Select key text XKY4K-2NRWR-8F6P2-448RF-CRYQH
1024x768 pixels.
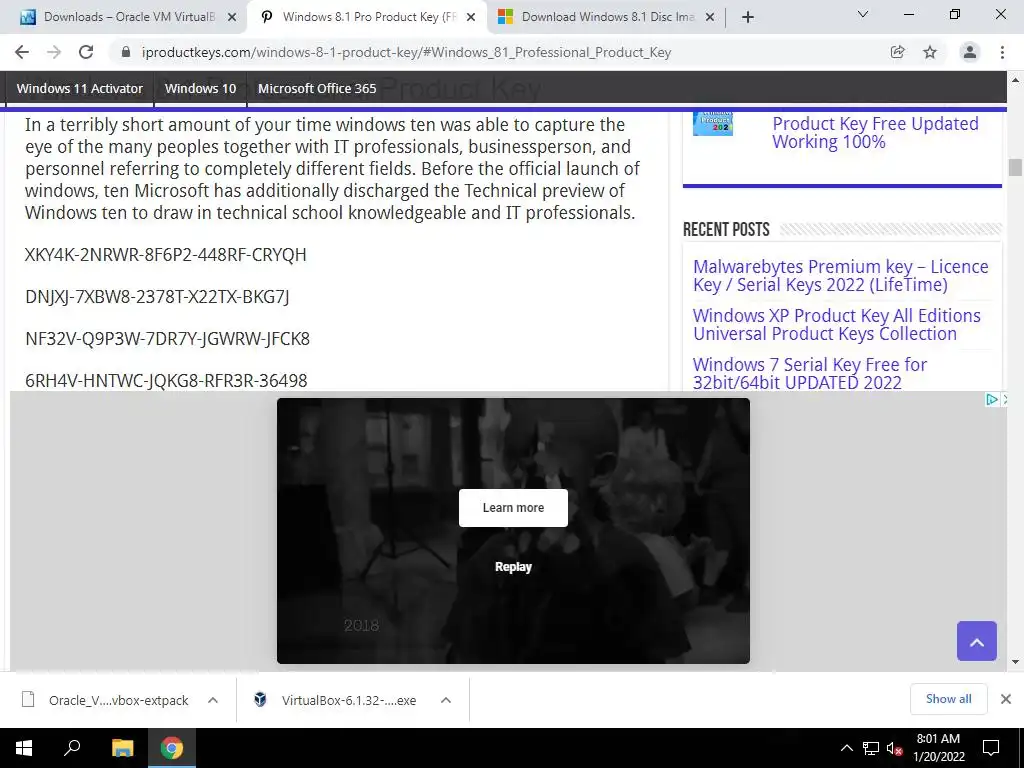click(x=166, y=255)
